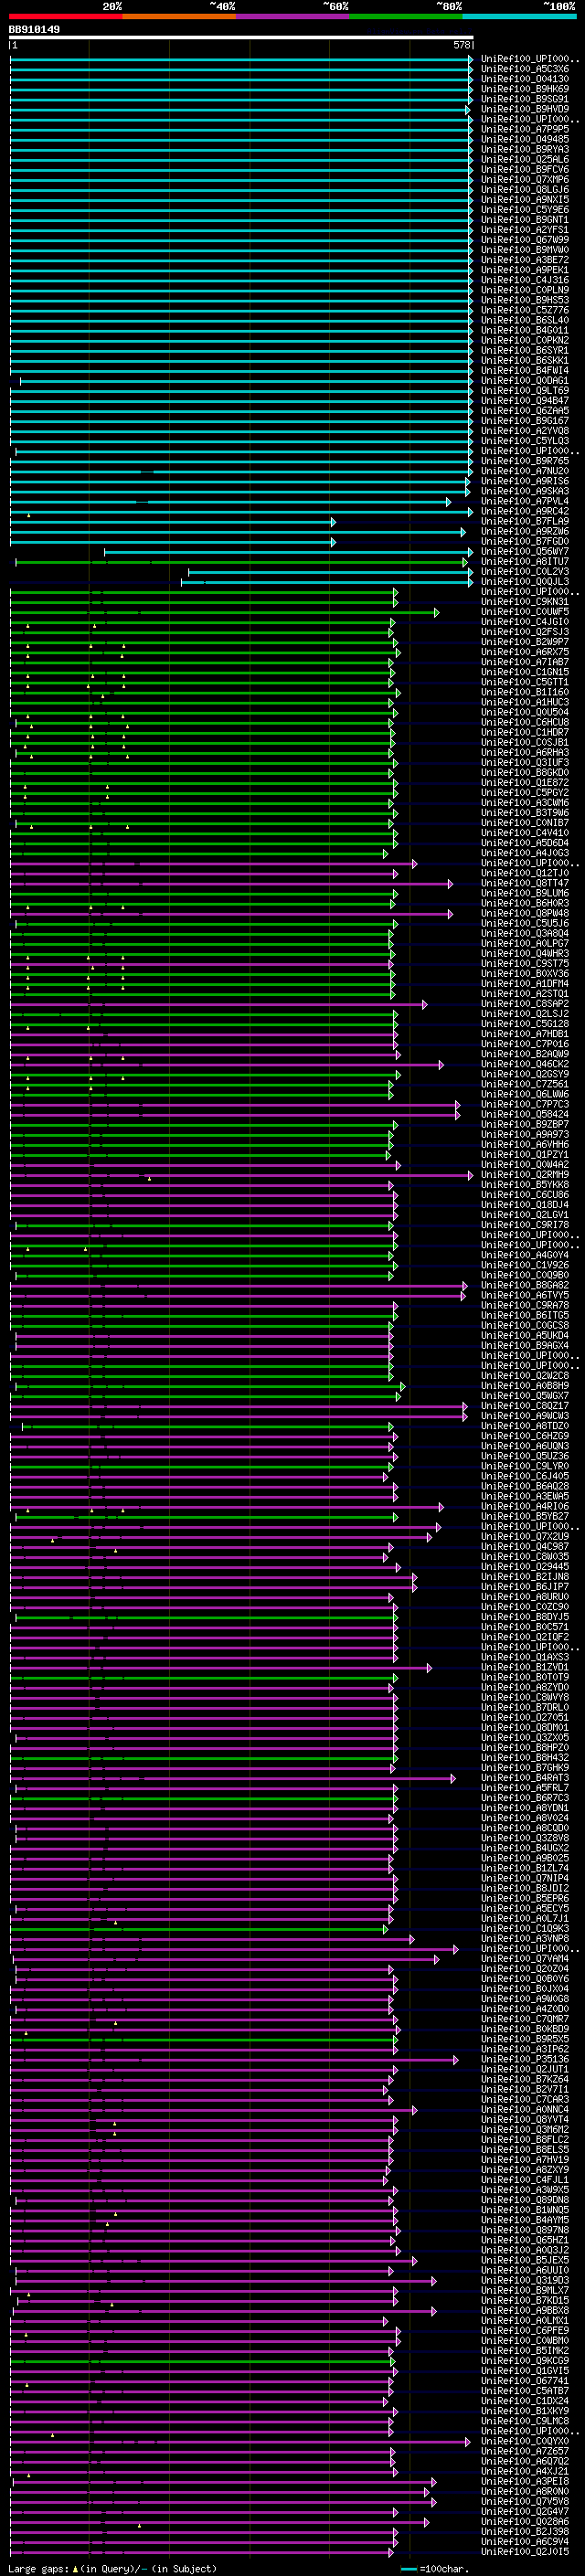Click hit UniRef100_C8SAP2
Image resolution: width=585 pixels, height=2576 pixels.
525,1003
